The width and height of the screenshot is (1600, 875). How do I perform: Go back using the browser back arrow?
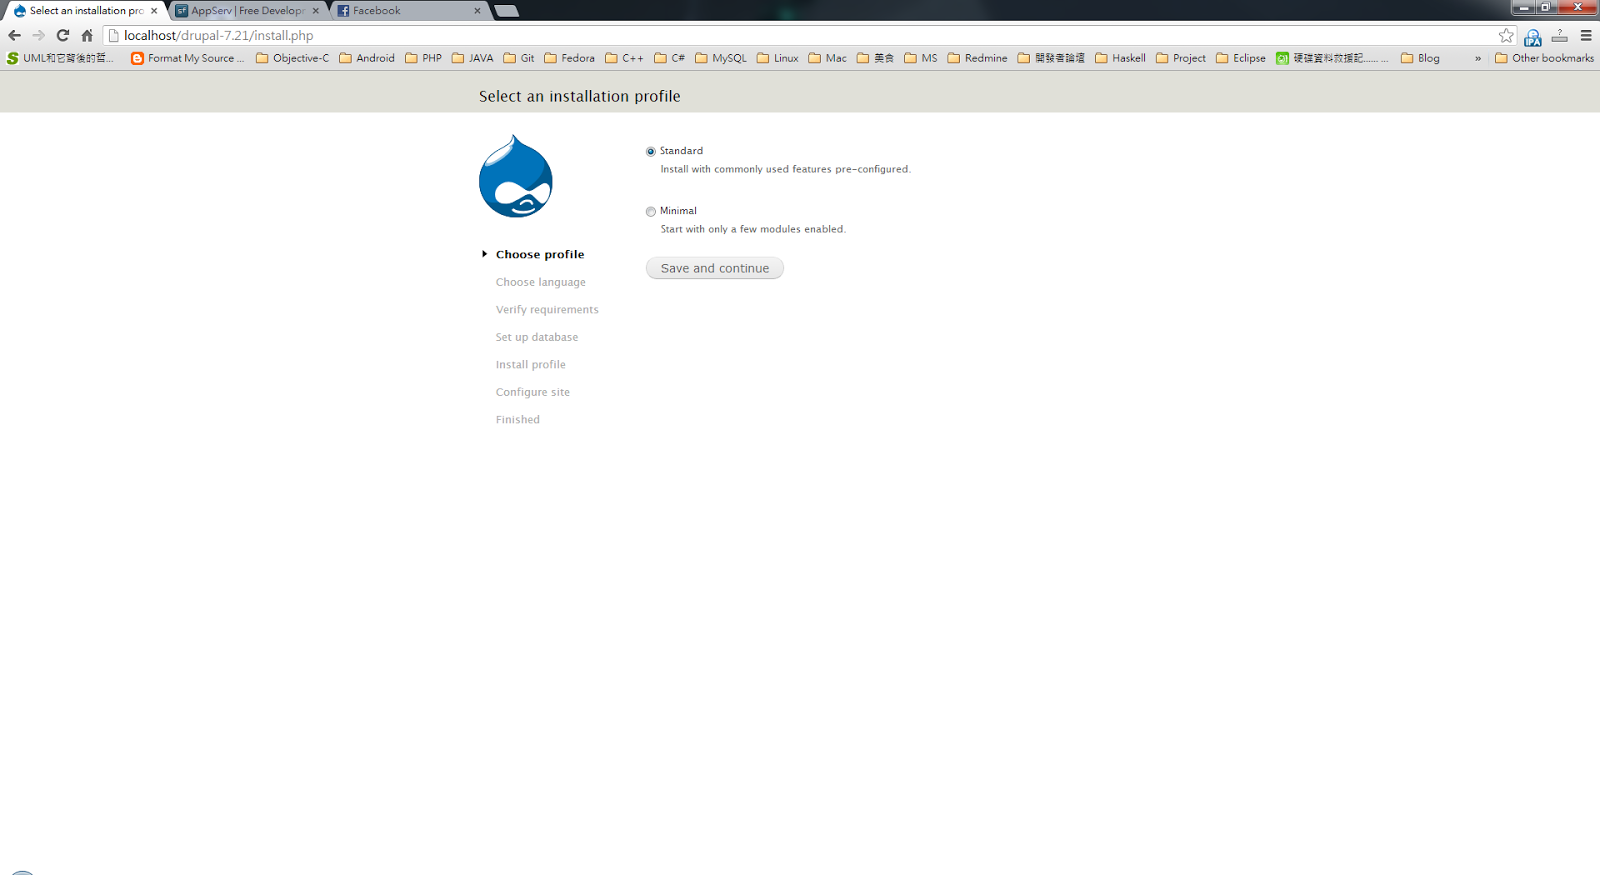14,35
